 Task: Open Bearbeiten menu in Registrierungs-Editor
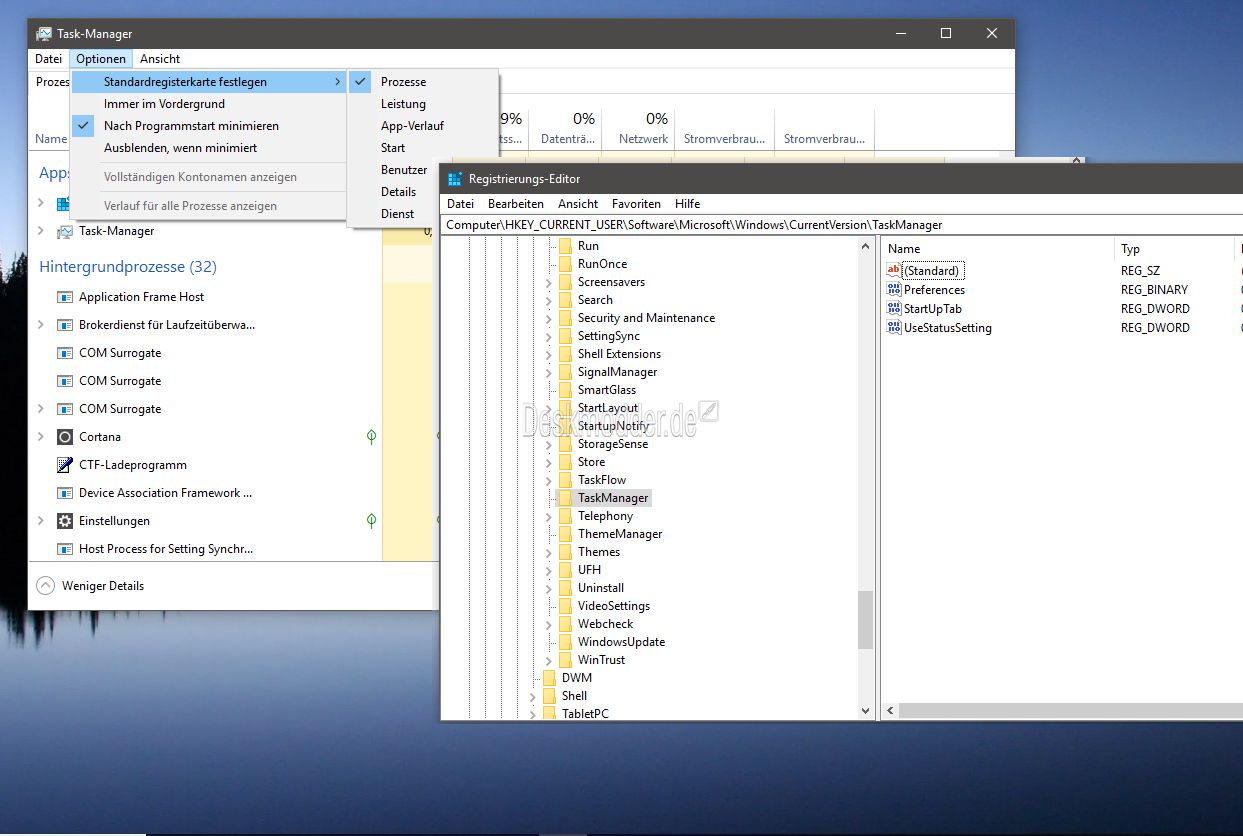(516, 204)
